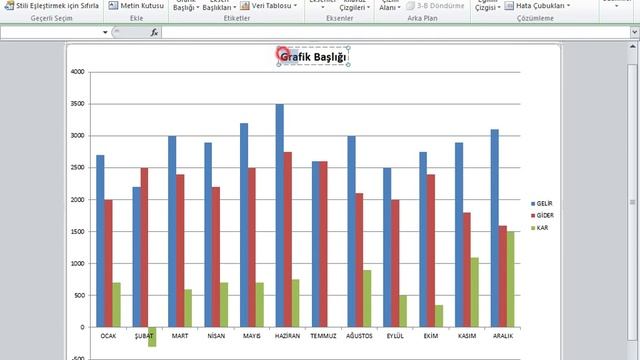Open the Çizim Alanı plot area dropdown
640x360 pixels.
(x=390, y=5)
